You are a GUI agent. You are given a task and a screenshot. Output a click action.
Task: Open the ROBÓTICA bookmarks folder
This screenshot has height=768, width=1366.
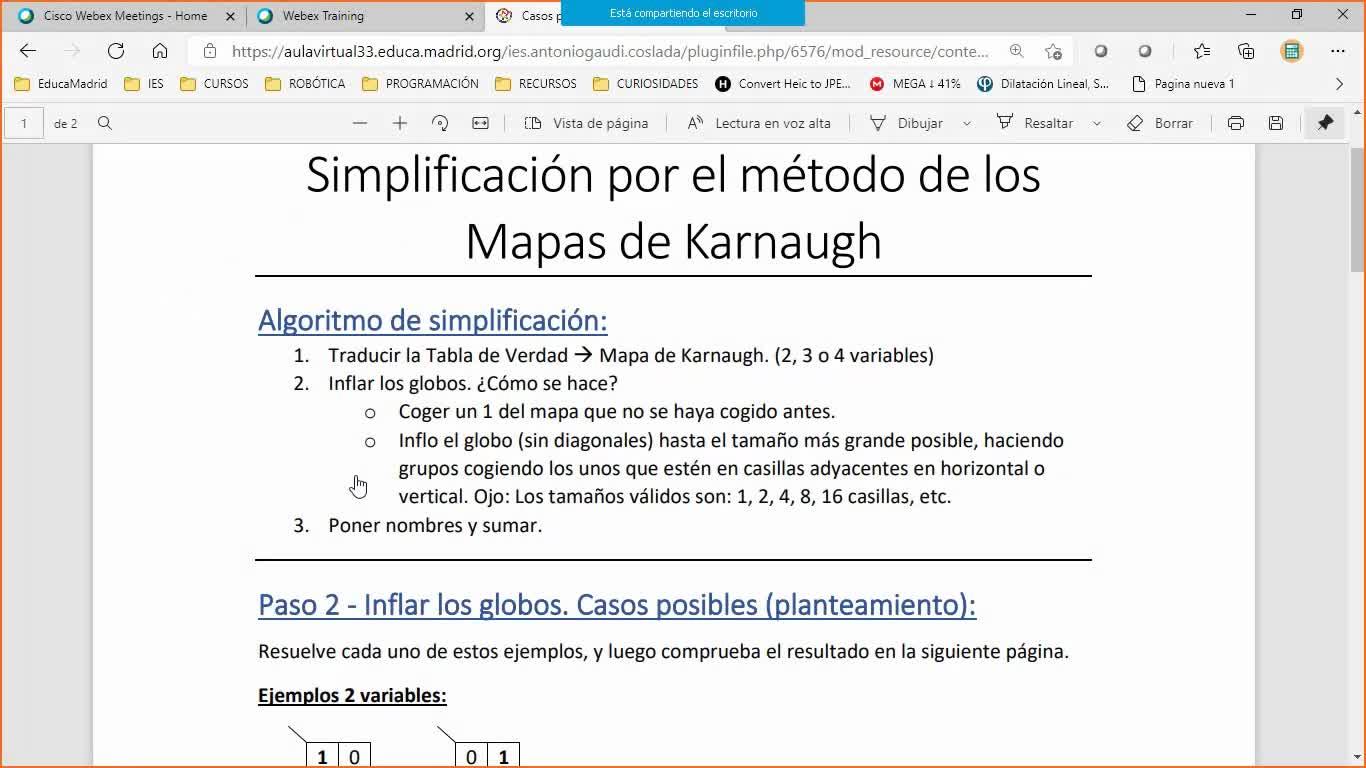pos(305,84)
